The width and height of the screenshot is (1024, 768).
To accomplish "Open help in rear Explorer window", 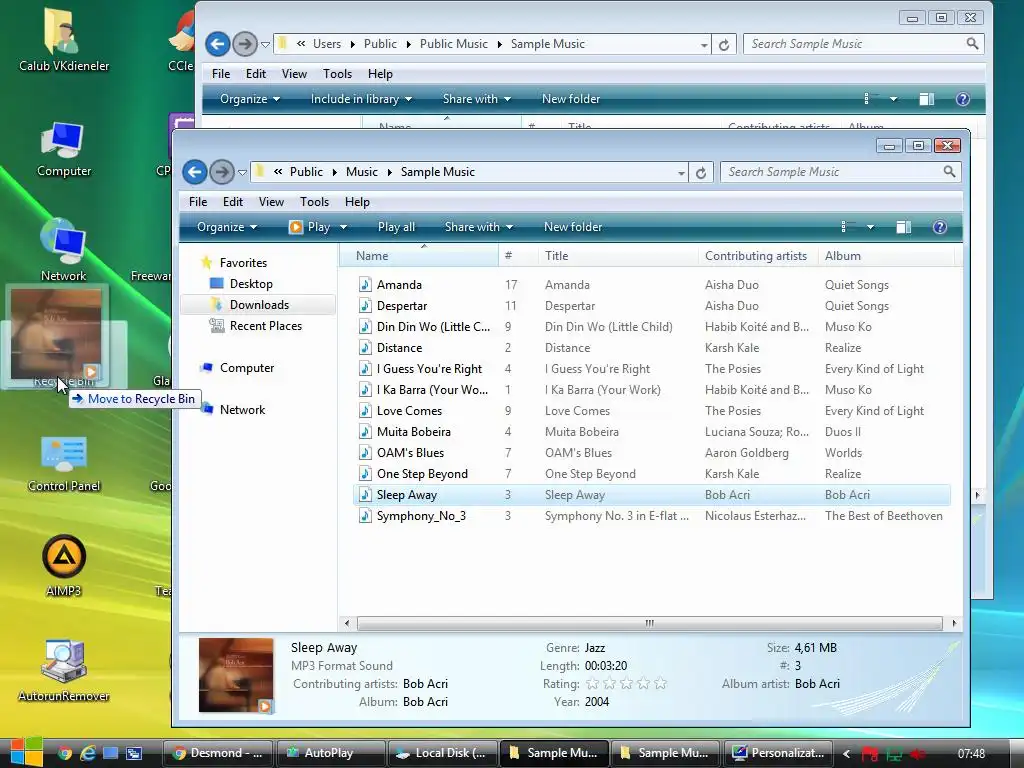I will [963, 99].
